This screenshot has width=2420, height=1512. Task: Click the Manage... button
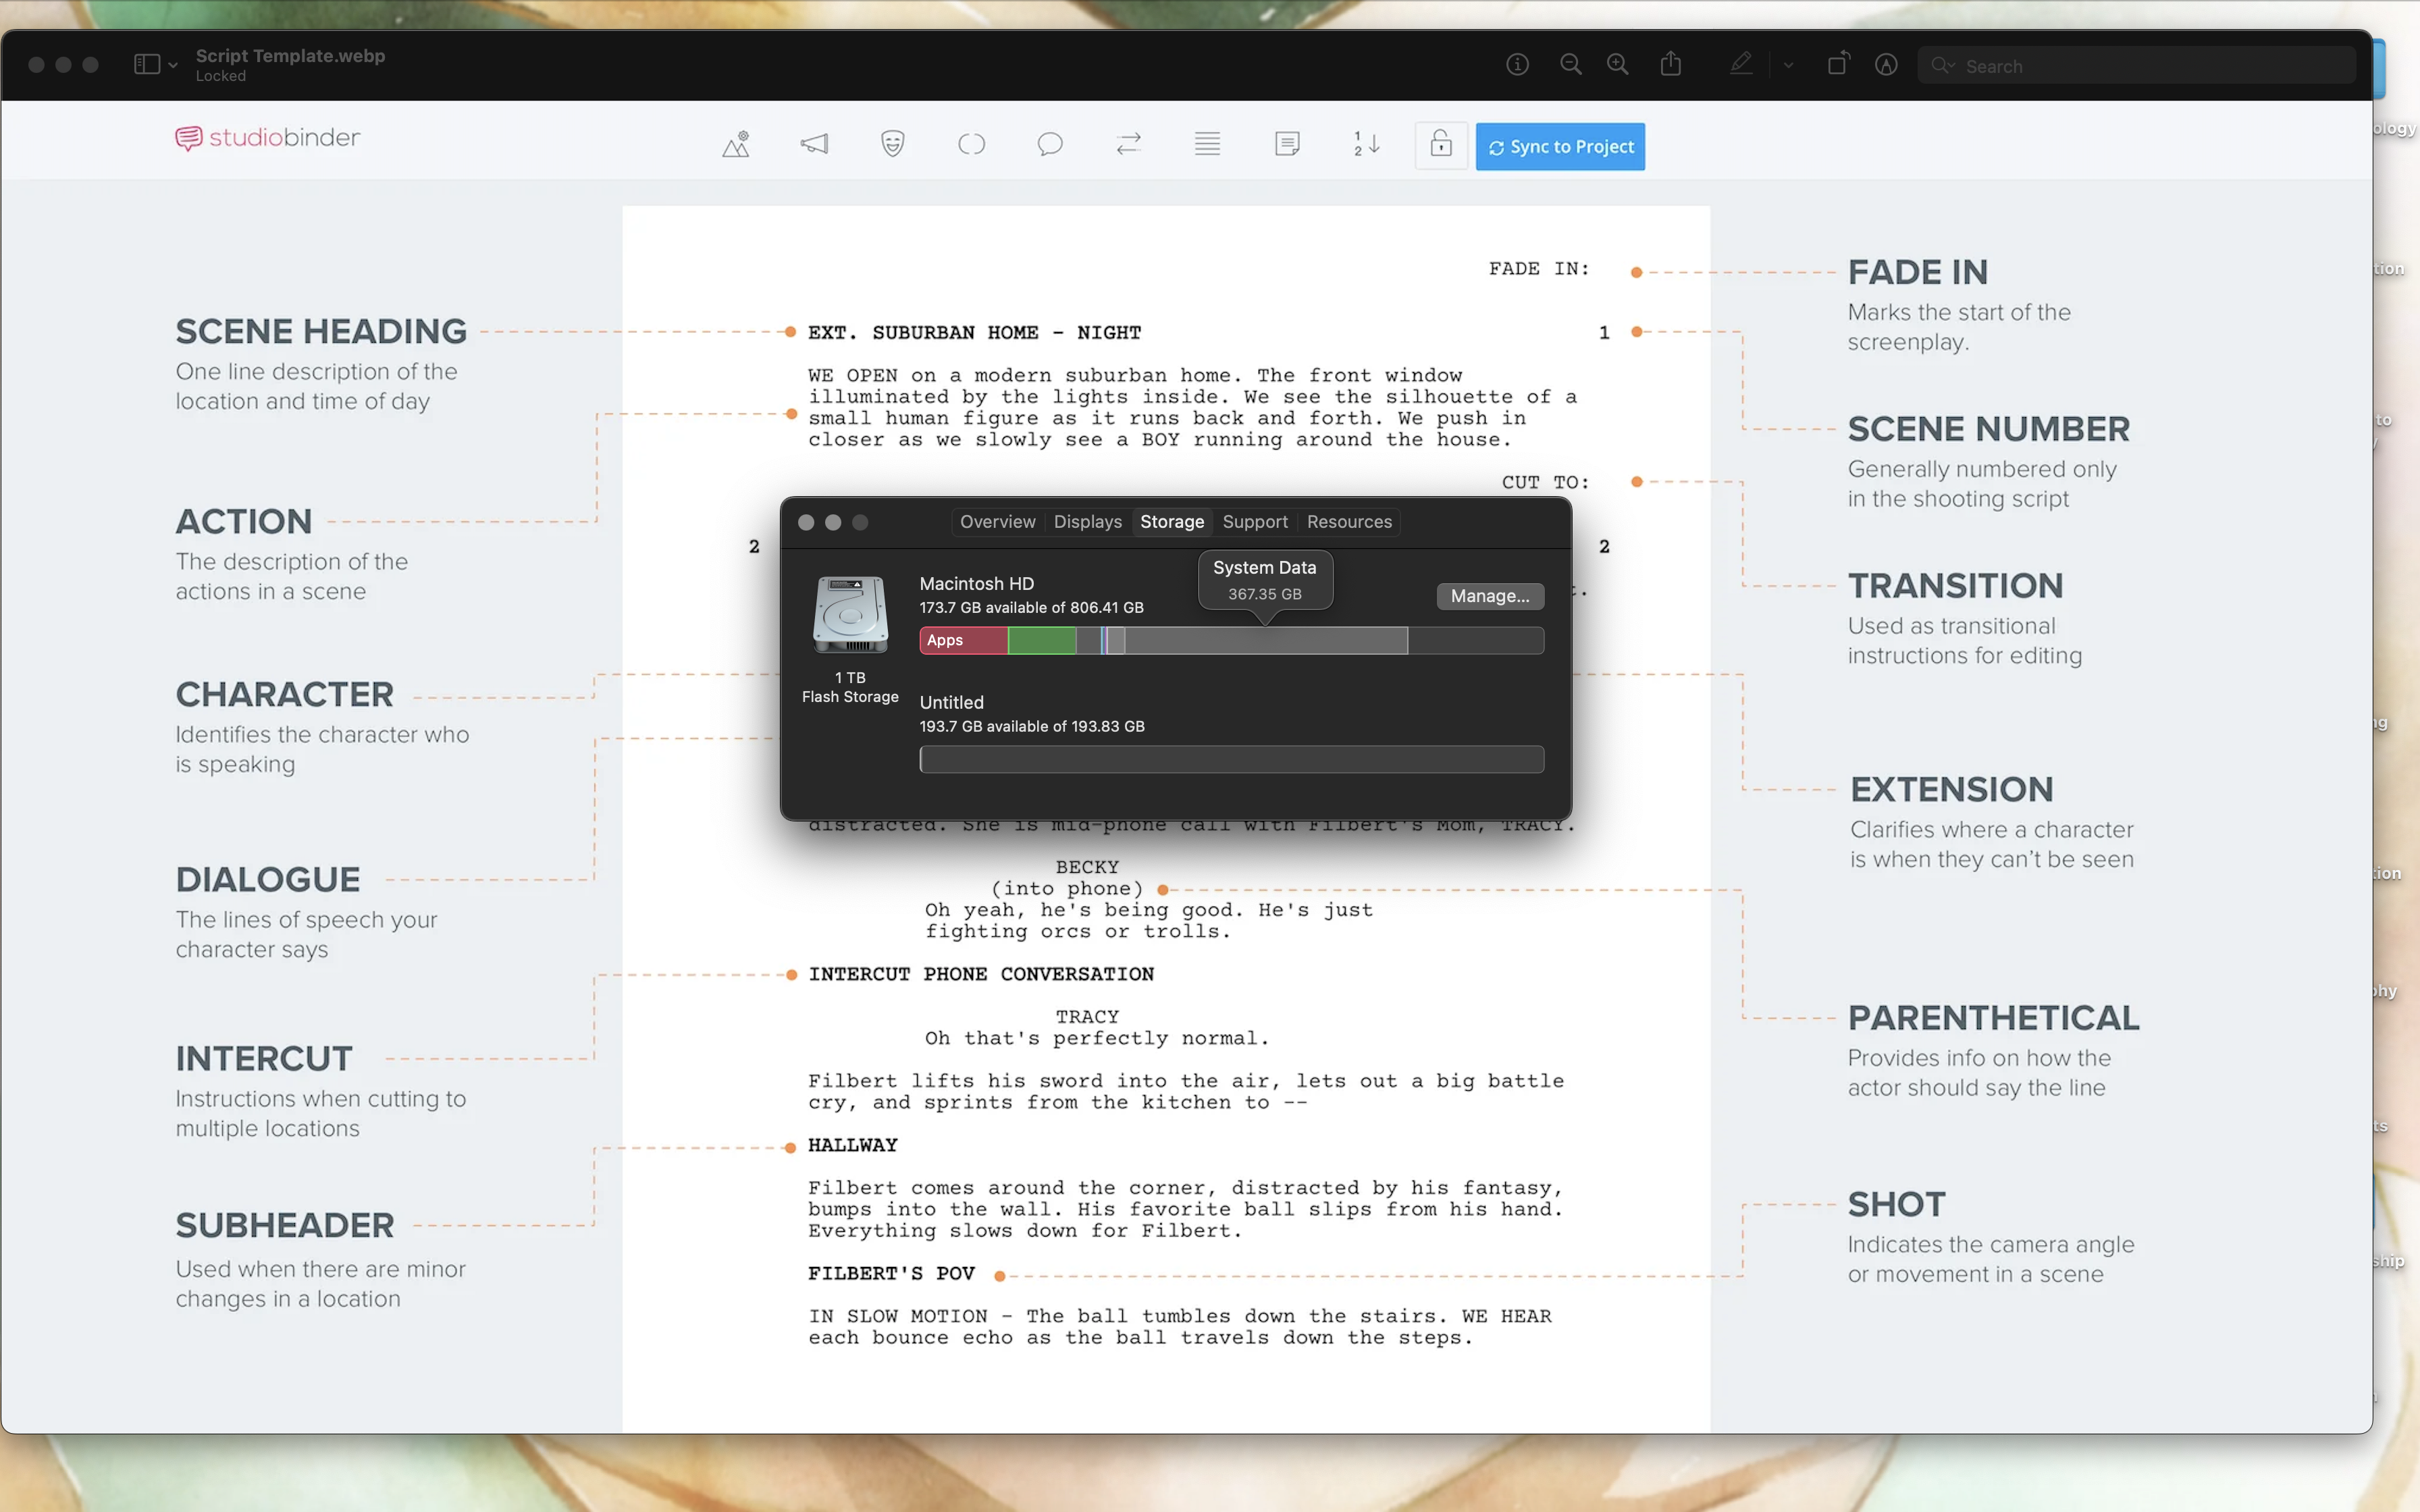(x=1489, y=596)
